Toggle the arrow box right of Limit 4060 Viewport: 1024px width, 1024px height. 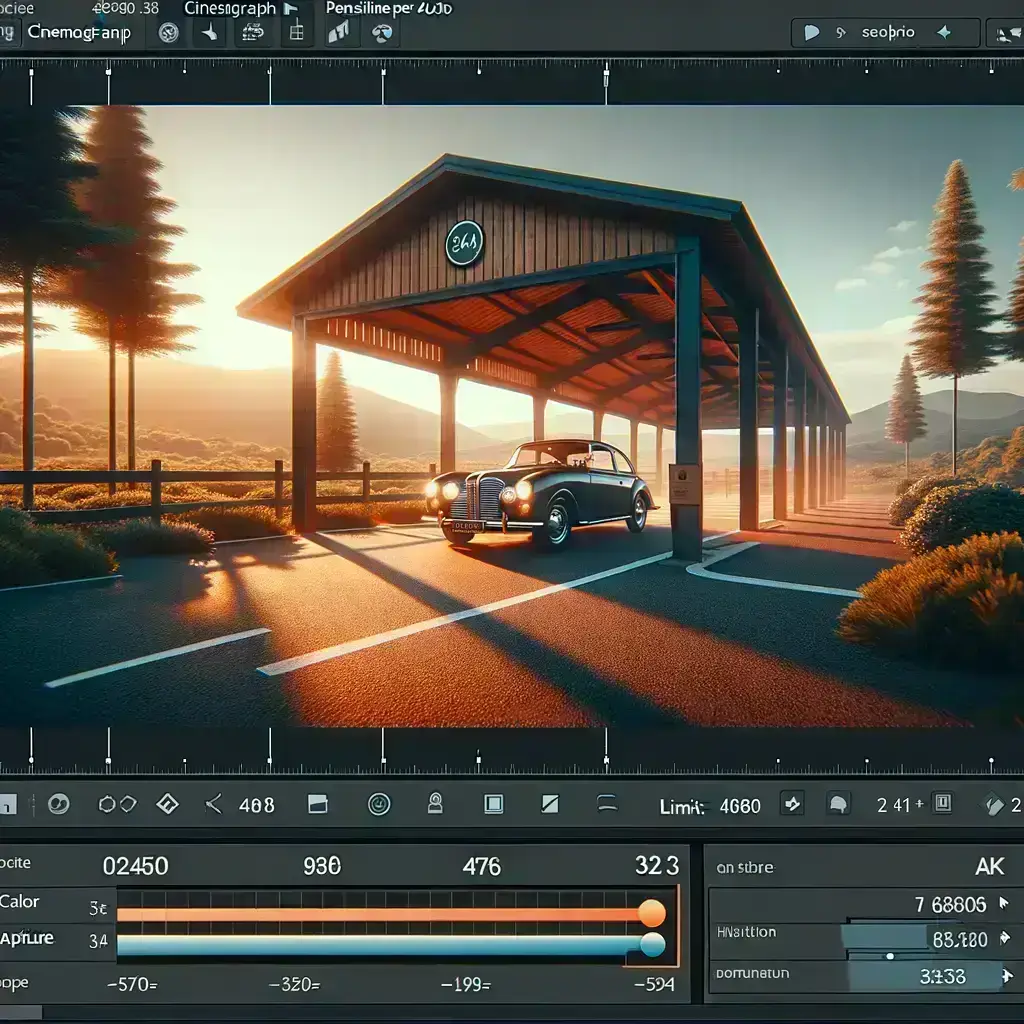tap(792, 804)
